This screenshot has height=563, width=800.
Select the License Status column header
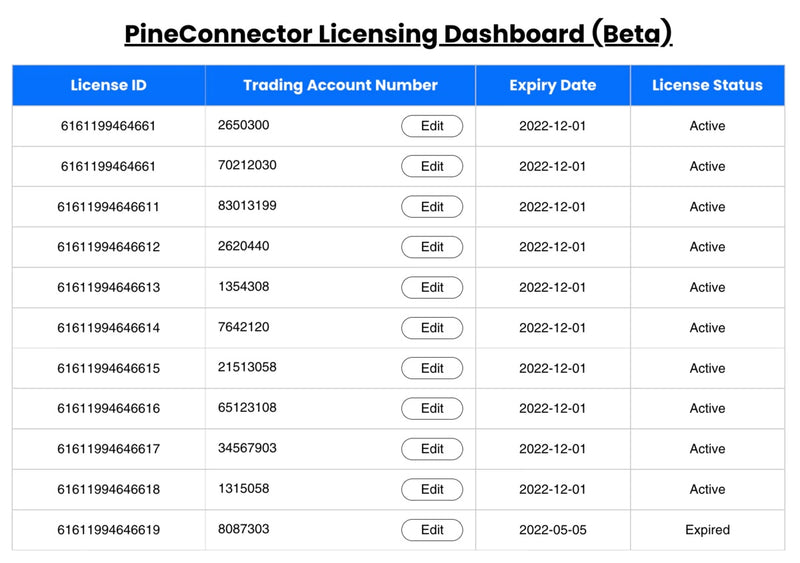707,85
